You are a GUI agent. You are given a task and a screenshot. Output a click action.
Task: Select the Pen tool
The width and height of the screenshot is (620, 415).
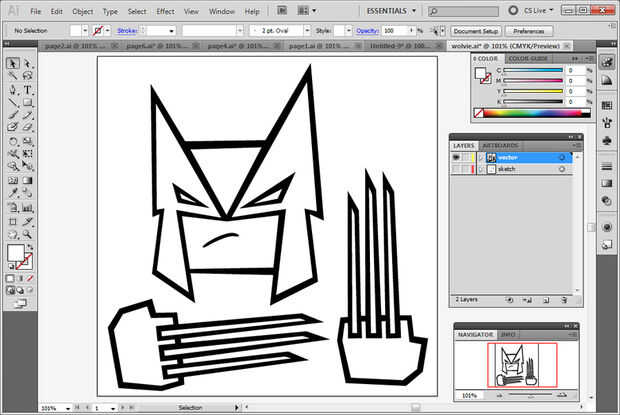click(x=13, y=89)
